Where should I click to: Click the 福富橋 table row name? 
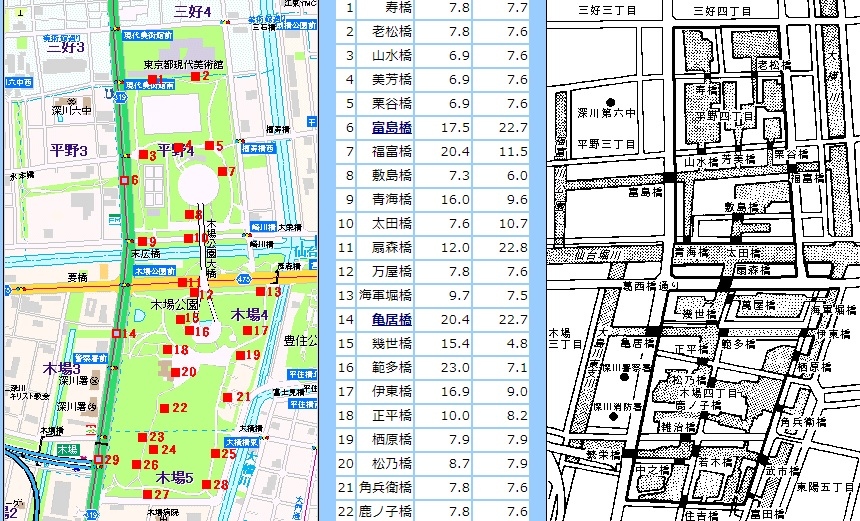tap(392, 151)
